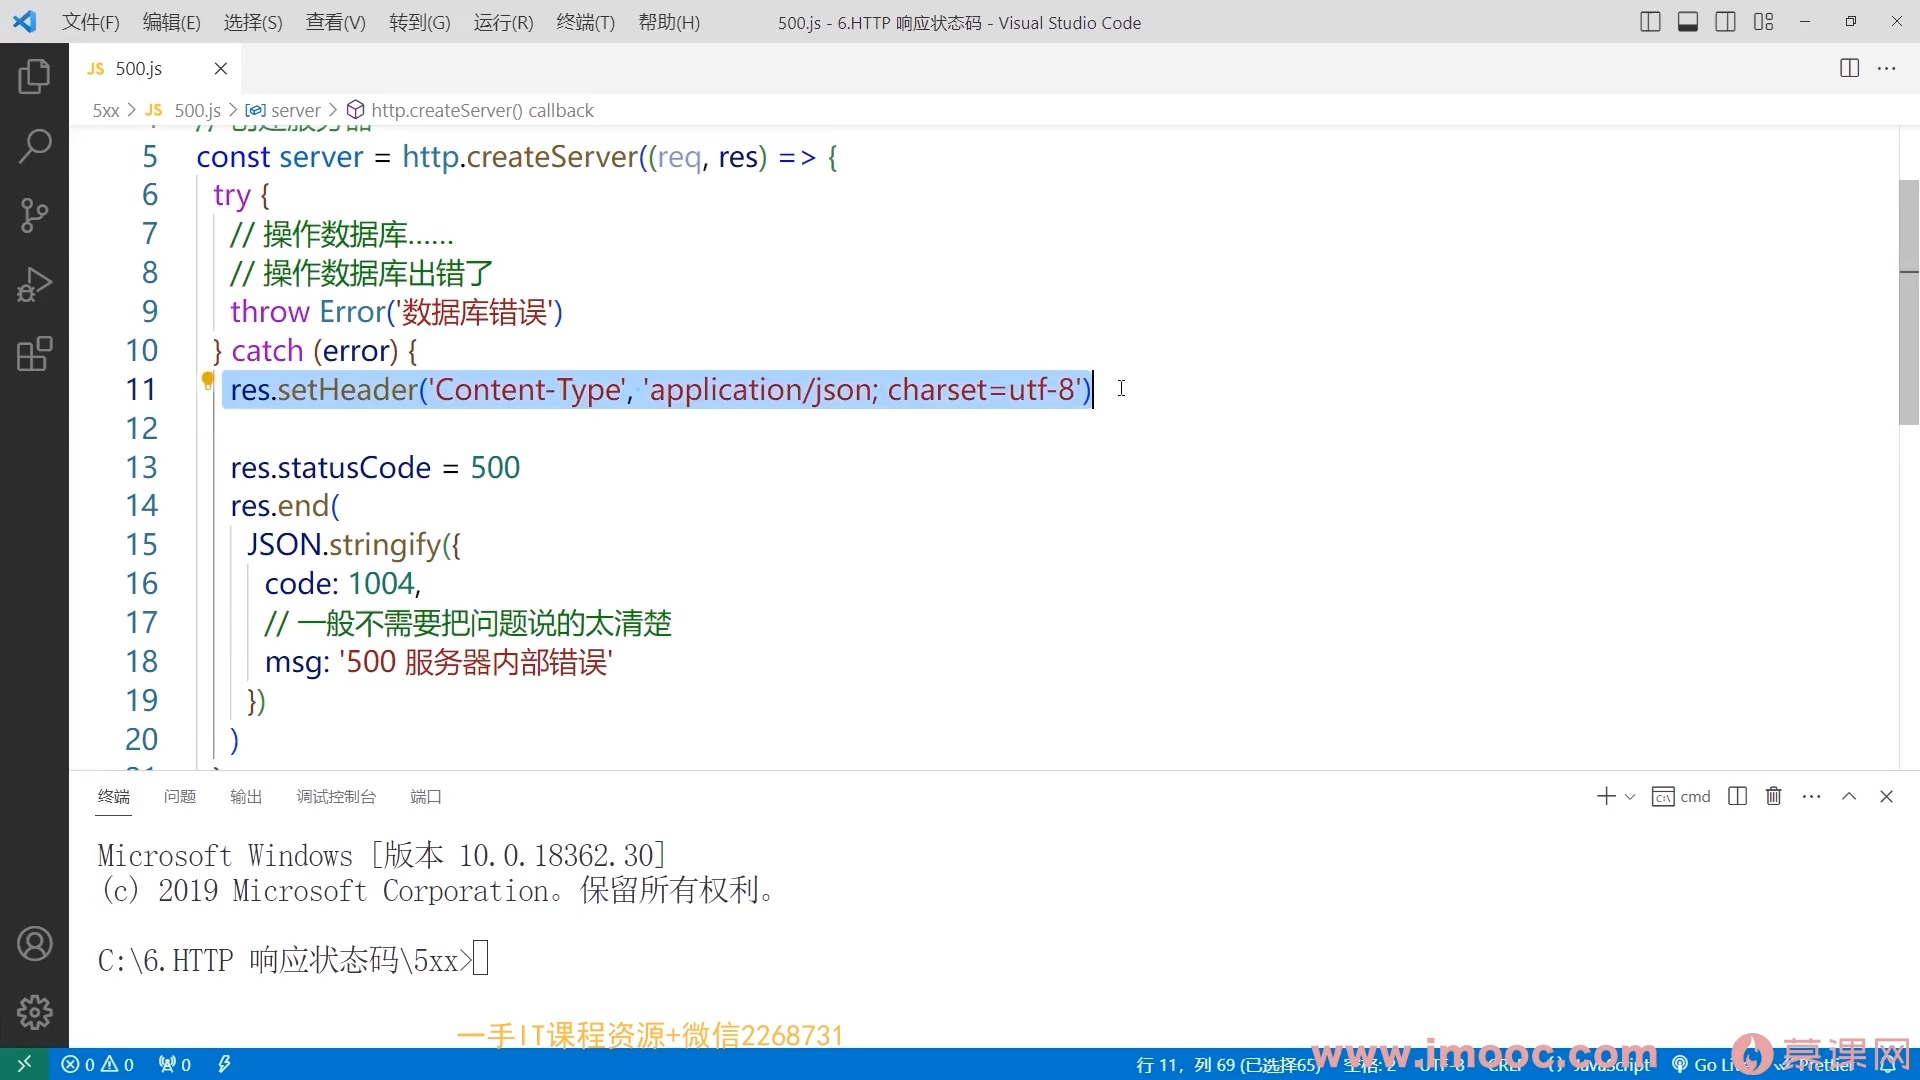Expand http.createServer() callback breadcrumb
This screenshot has width=1920, height=1080.
tap(470, 110)
